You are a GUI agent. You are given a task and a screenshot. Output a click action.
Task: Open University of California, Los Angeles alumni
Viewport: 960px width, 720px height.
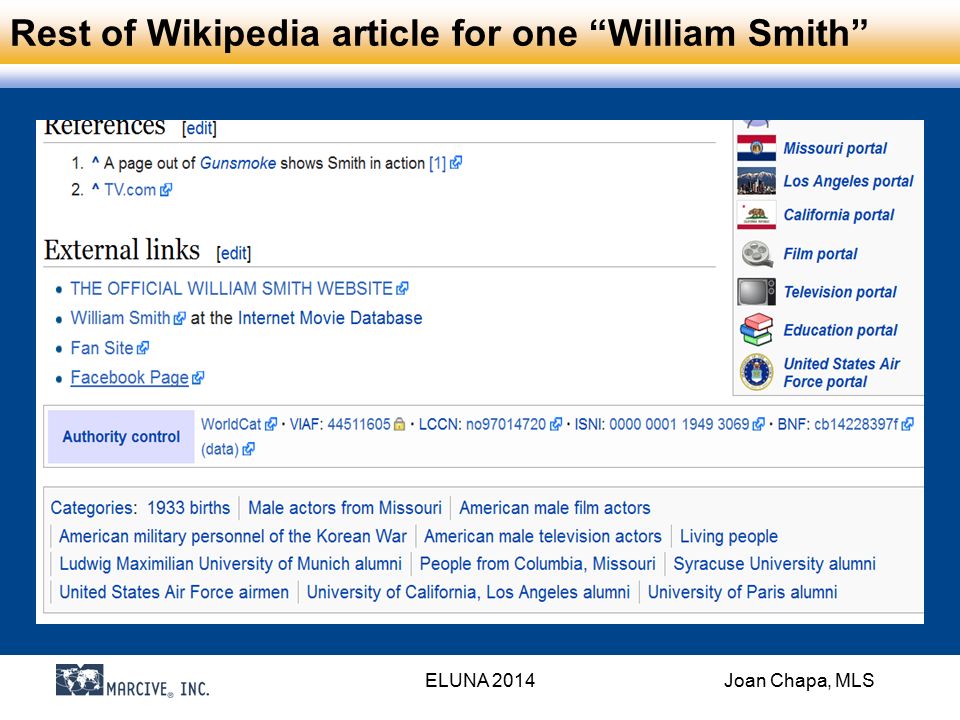[468, 592]
